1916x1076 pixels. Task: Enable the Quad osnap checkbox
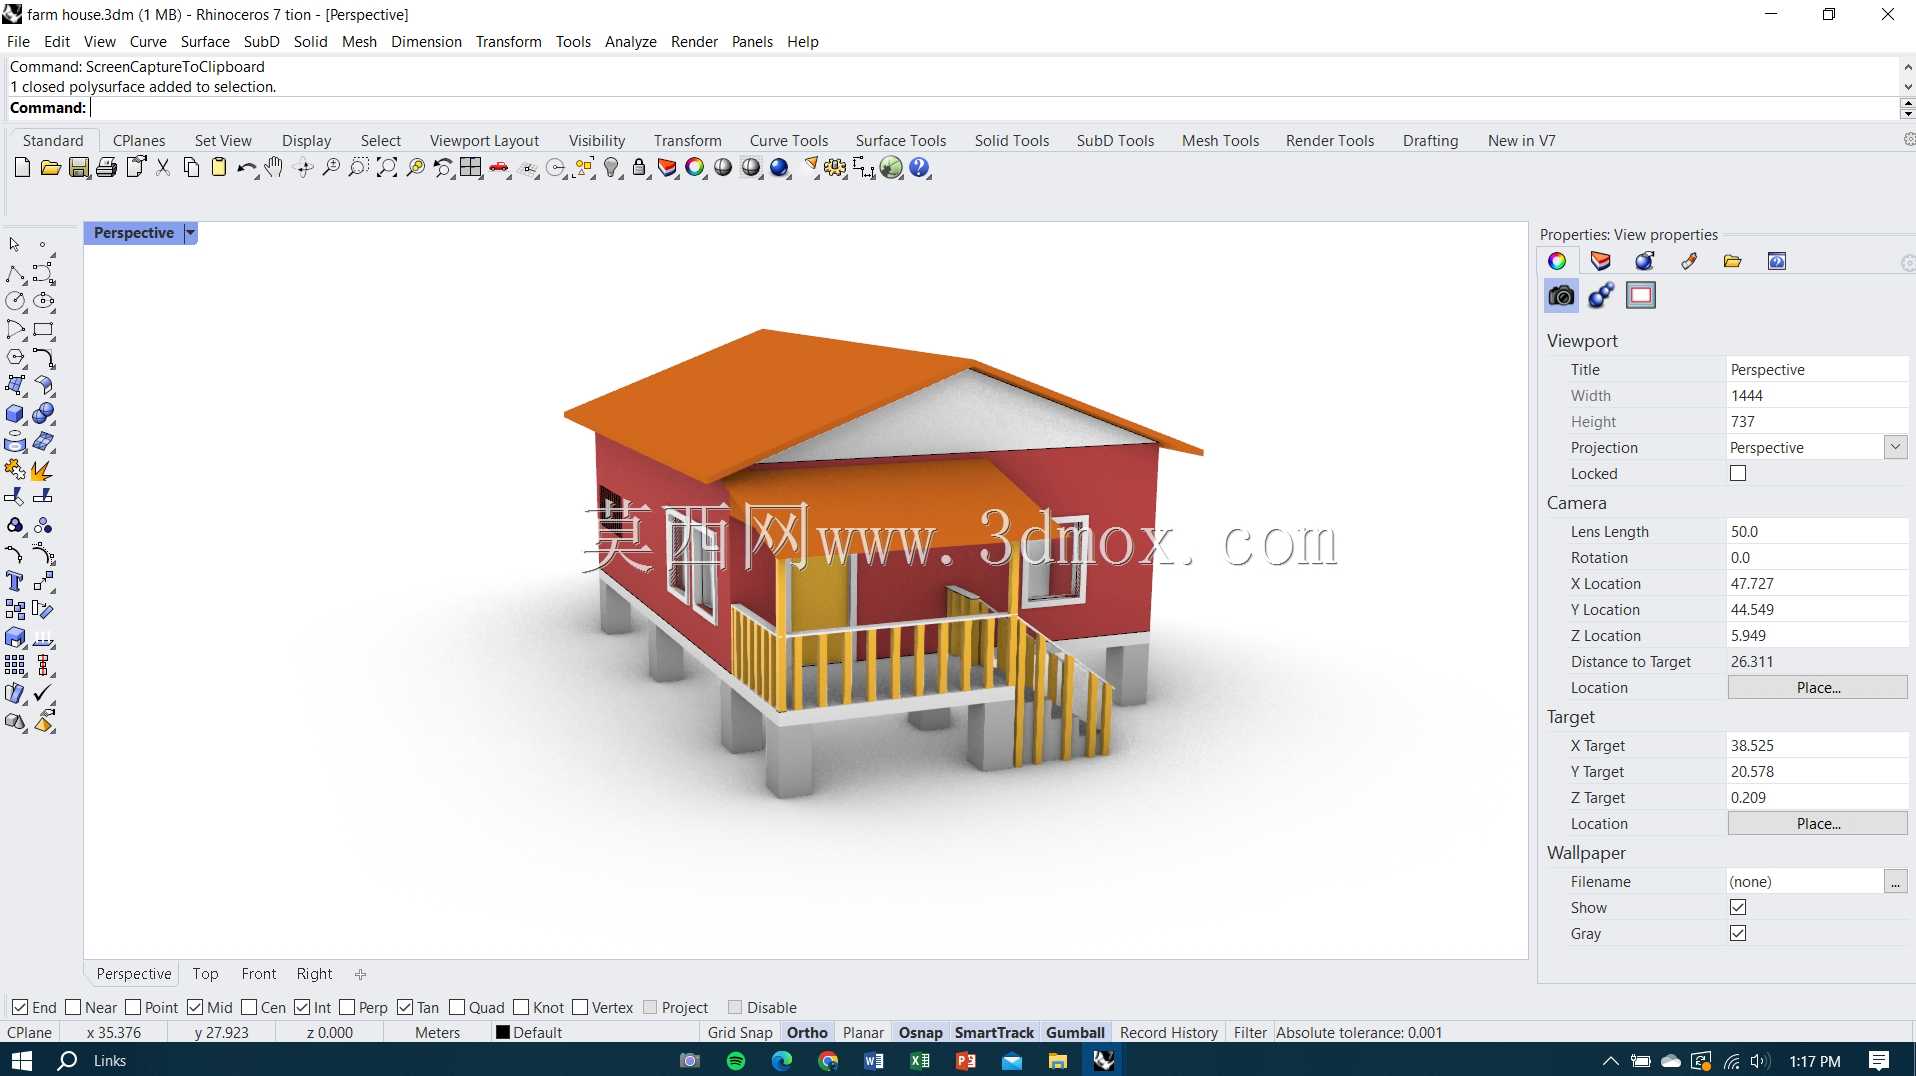tap(457, 1007)
